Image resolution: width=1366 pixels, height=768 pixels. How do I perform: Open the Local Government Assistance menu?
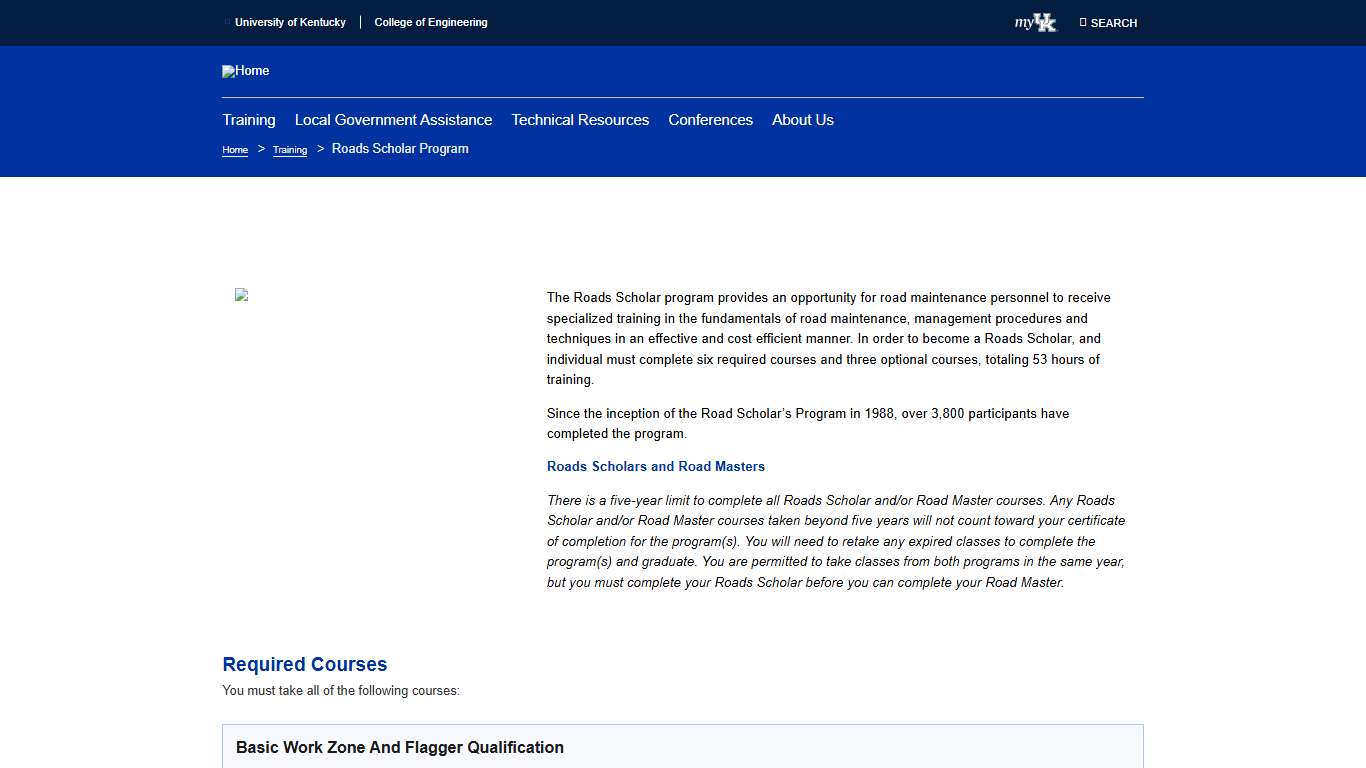pyautogui.click(x=393, y=120)
